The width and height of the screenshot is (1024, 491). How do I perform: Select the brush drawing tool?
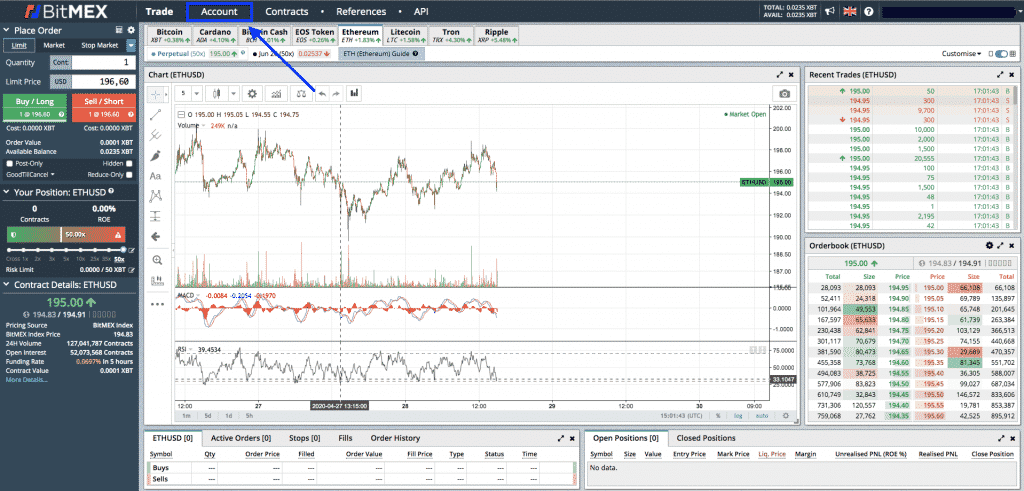coord(156,155)
